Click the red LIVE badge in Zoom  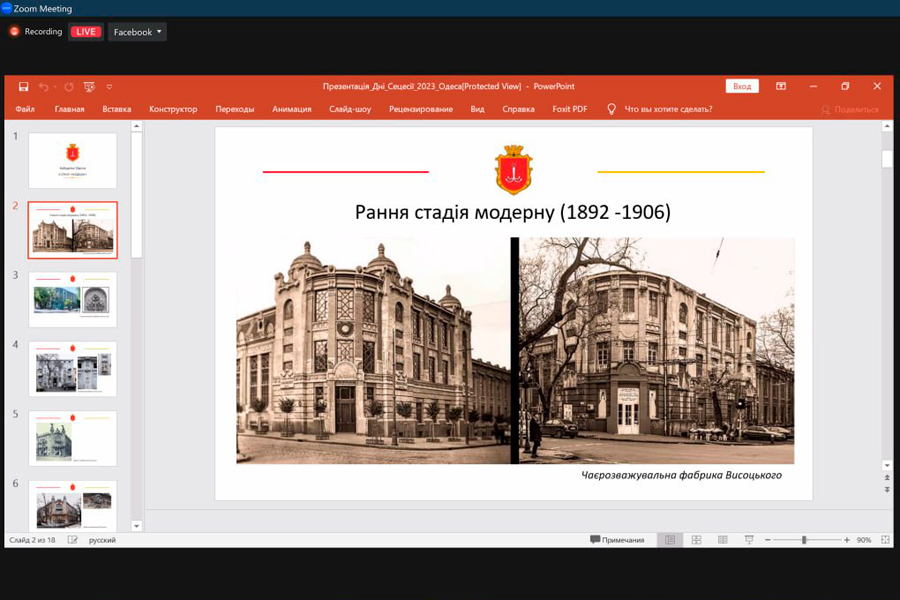pyautogui.click(x=86, y=32)
